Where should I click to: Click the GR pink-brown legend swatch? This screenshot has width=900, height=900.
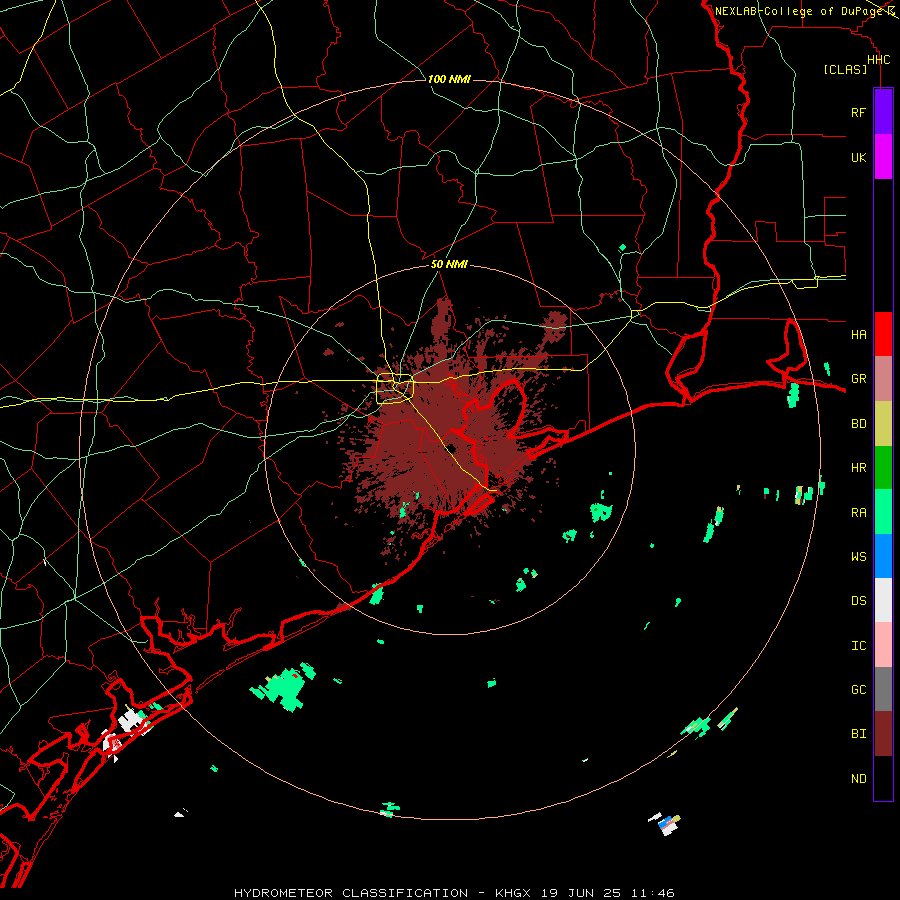883,379
